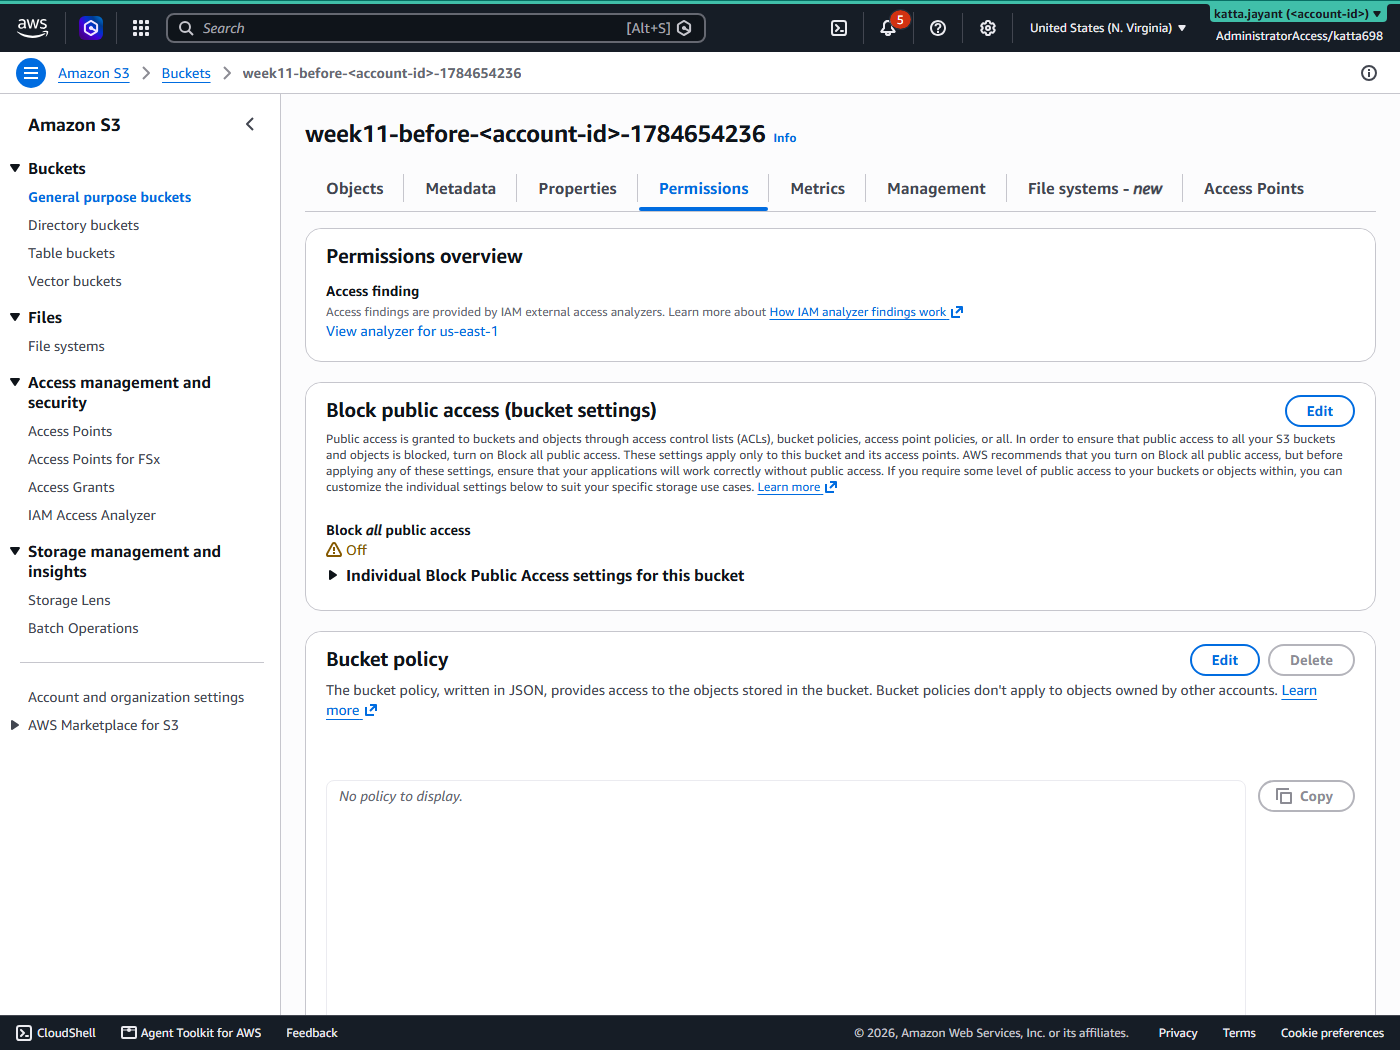Image resolution: width=1400 pixels, height=1050 pixels.
Task: Collapse Access management and security section
Action: (15, 382)
